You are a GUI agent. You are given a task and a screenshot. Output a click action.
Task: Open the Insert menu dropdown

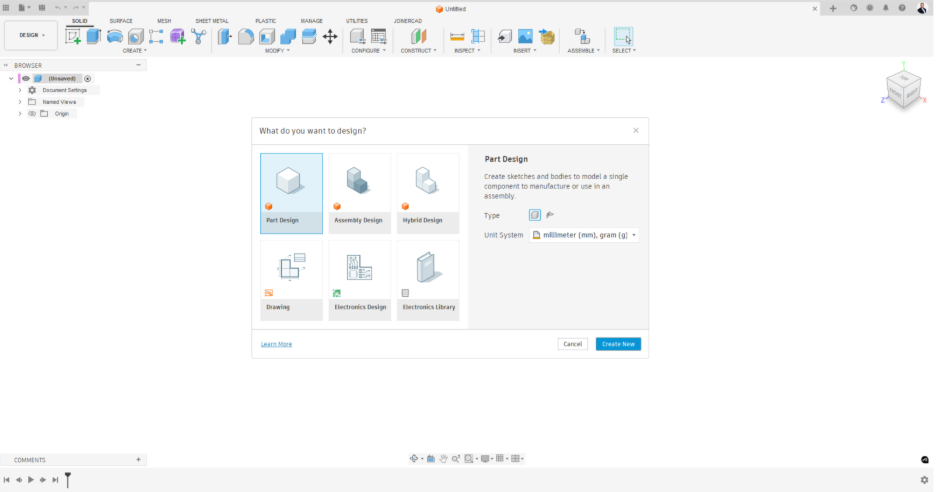(525, 51)
